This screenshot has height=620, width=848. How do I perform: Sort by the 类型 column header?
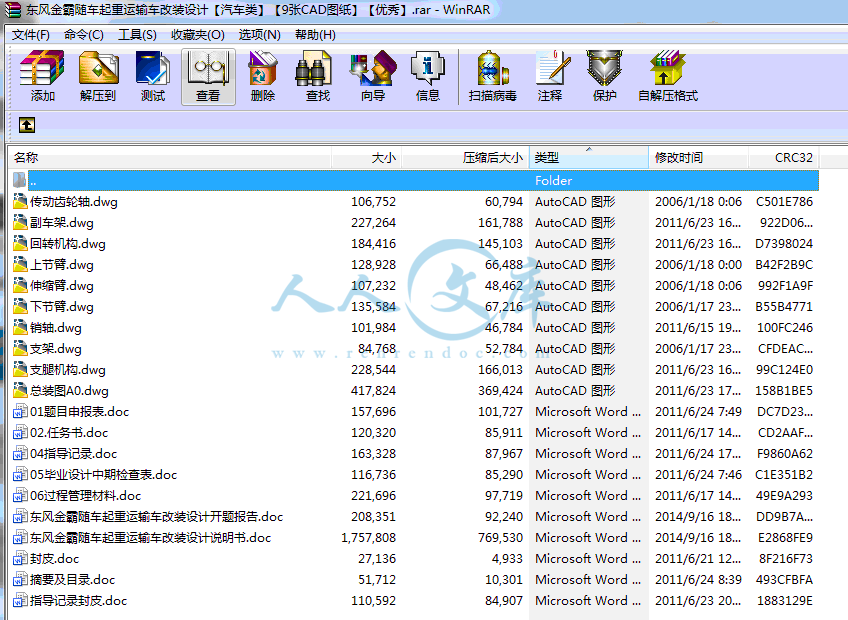(x=589, y=157)
